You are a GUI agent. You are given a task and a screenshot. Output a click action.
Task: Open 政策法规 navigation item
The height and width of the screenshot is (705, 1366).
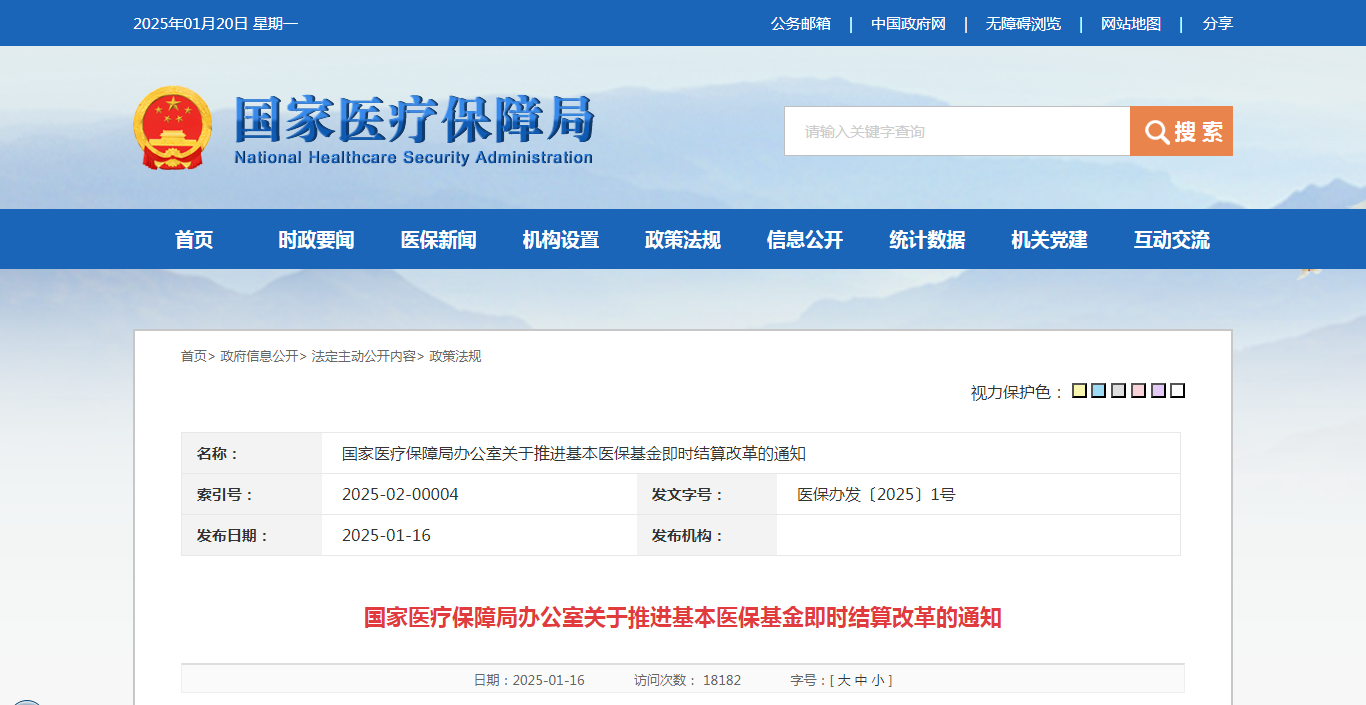(x=682, y=240)
